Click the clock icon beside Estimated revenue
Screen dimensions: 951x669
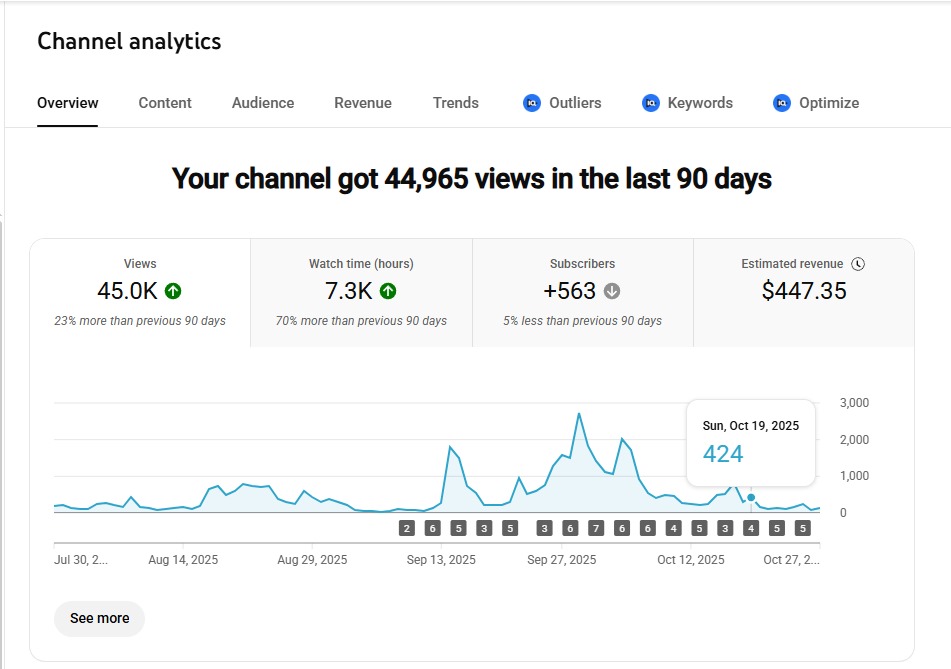pos(858,264)
